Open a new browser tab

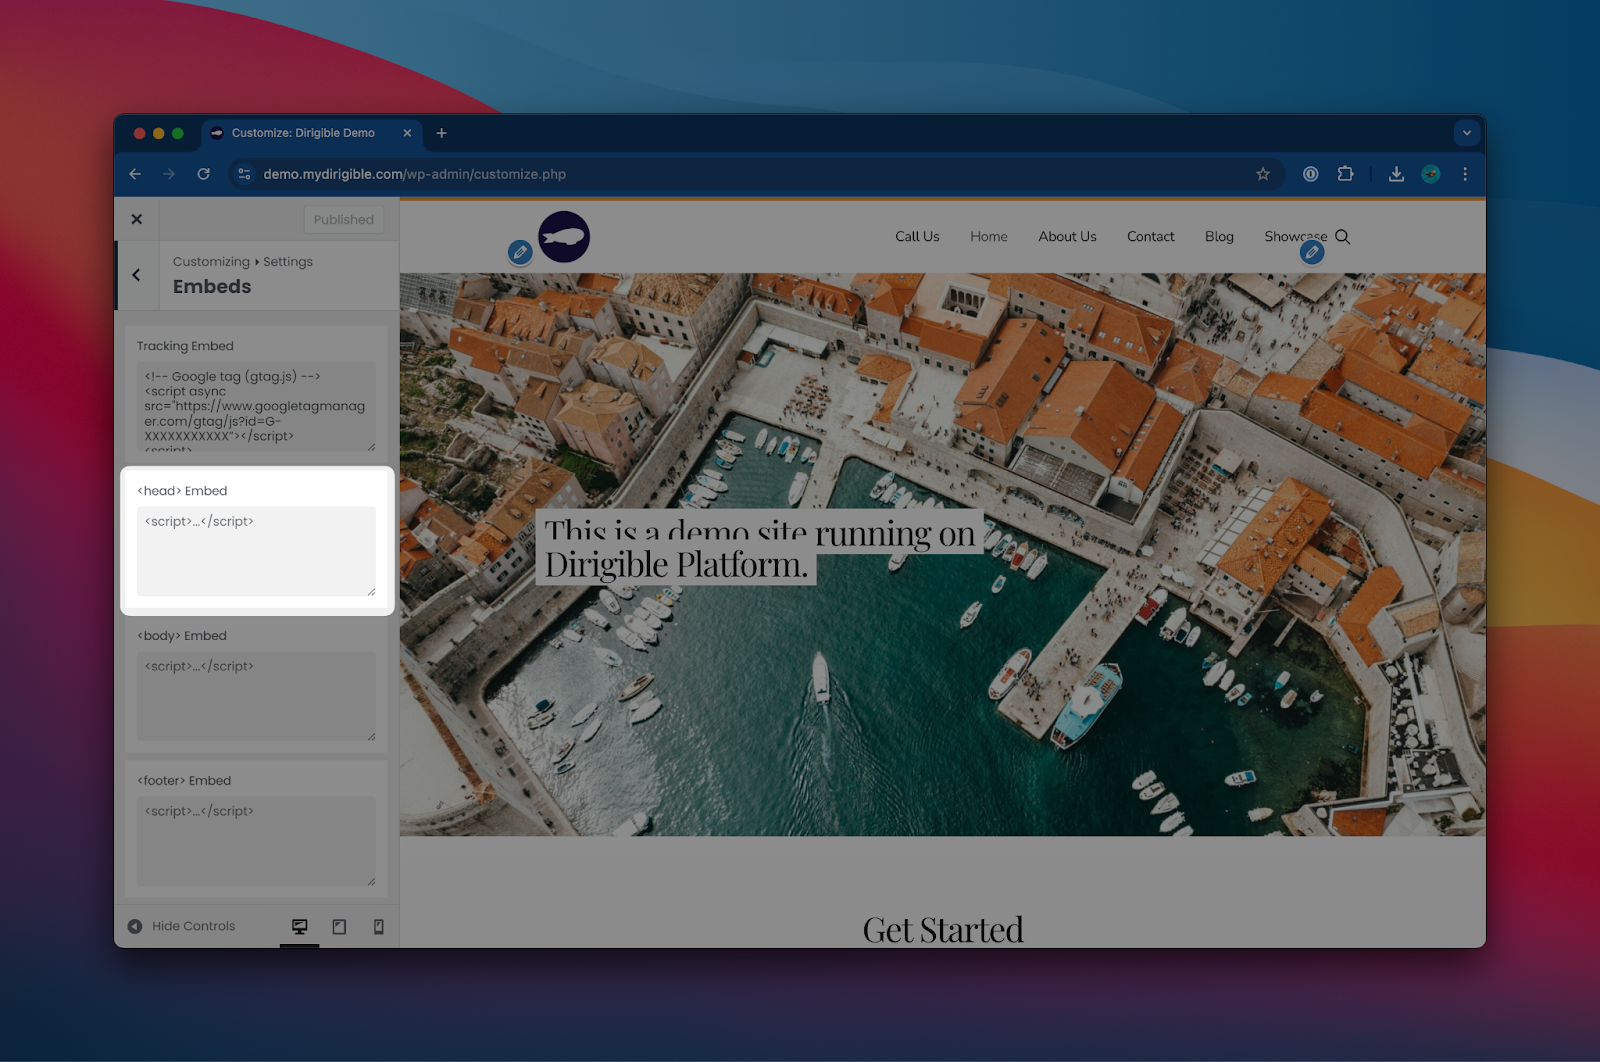[441, 133]
